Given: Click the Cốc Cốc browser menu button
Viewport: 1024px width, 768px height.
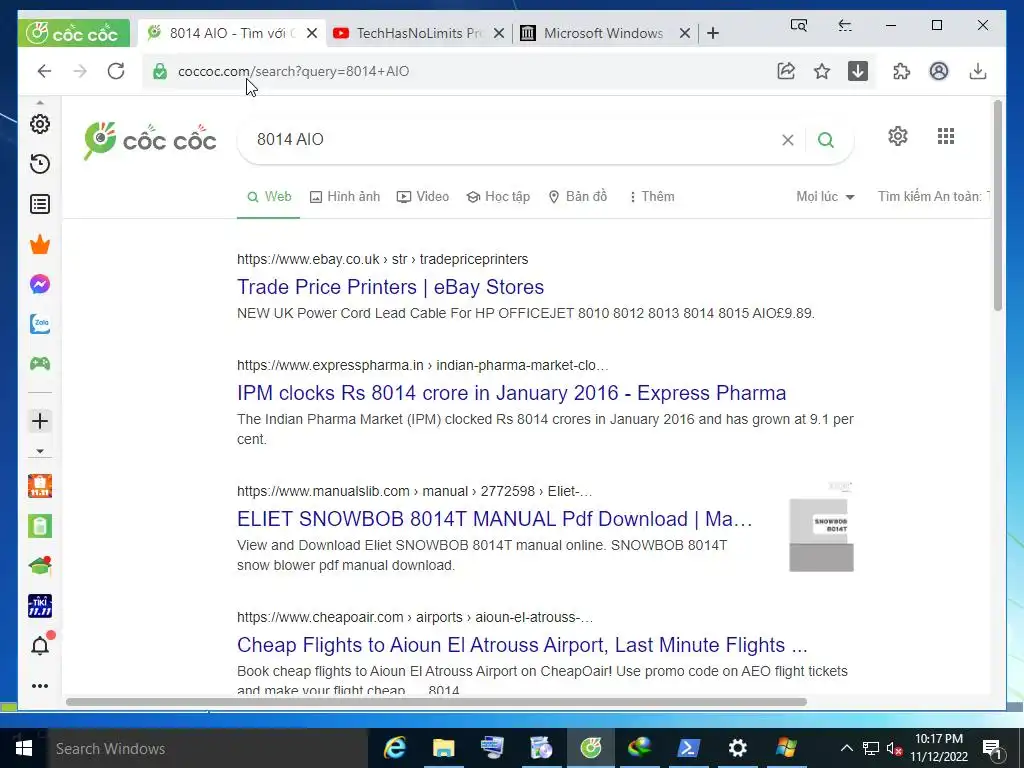Looking at the screenshot, I should tap(73, 33).
